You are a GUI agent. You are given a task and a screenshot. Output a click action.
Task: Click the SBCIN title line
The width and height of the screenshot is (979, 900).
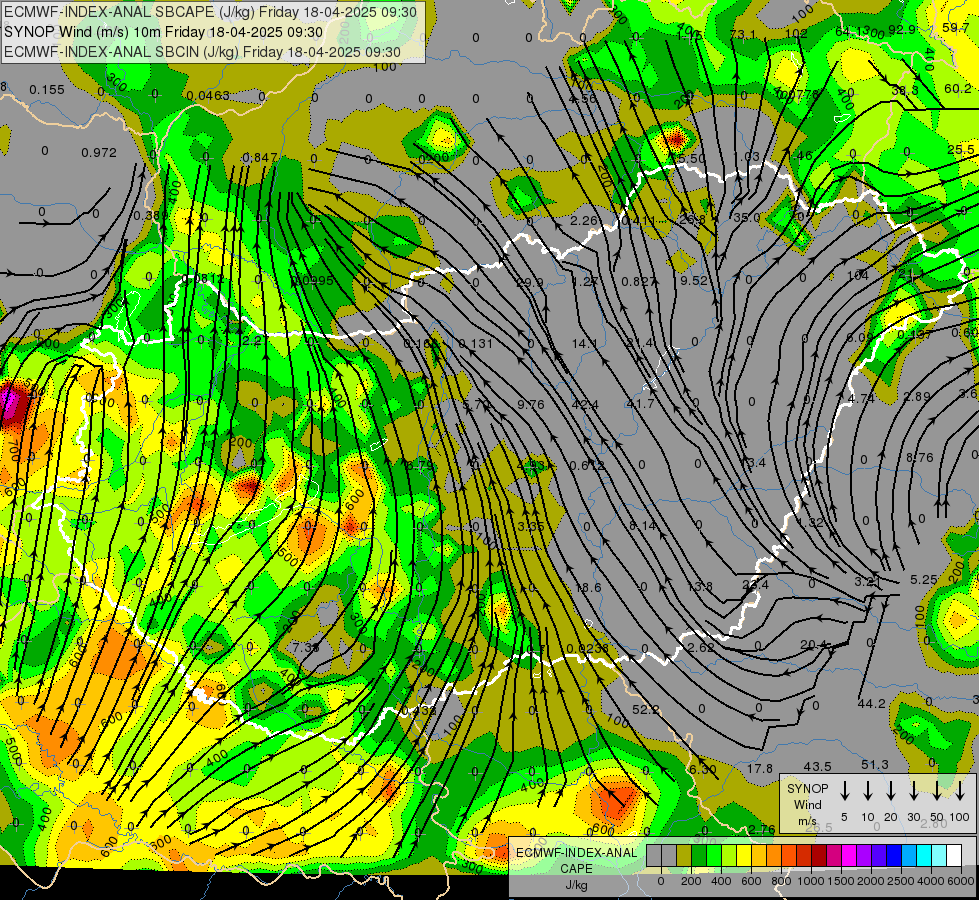[202, 52]
